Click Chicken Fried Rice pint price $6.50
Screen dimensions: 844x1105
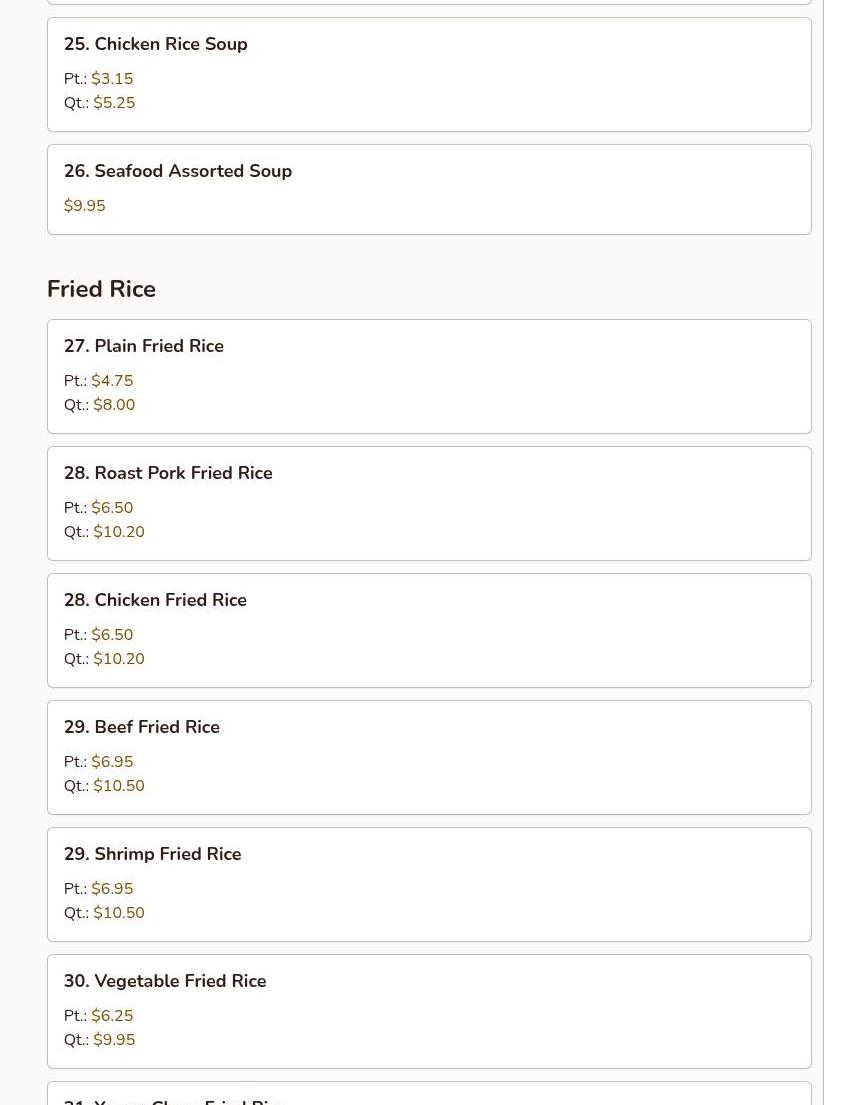[x=112, y=635]
